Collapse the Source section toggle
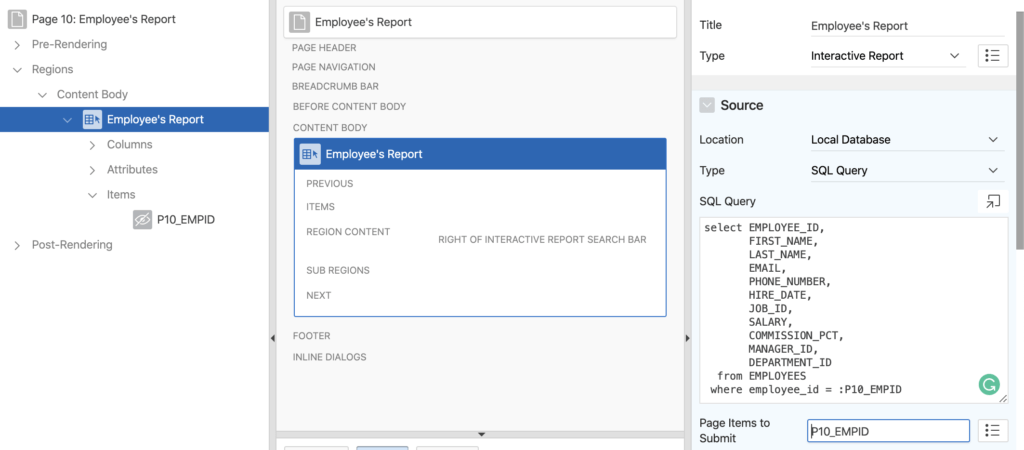Viewport: 1024px width, 450px height. coord(707,105)
